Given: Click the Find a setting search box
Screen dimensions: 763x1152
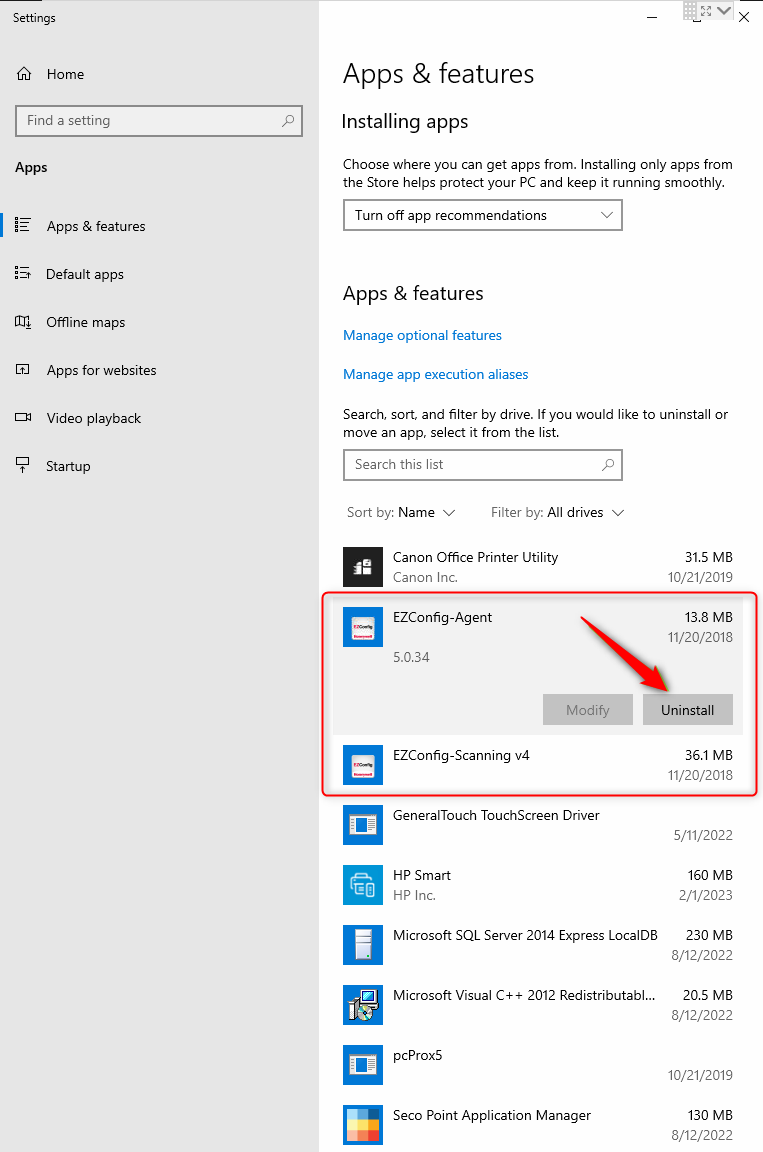Looking at the screenshot, I should (x=159, y=120).
